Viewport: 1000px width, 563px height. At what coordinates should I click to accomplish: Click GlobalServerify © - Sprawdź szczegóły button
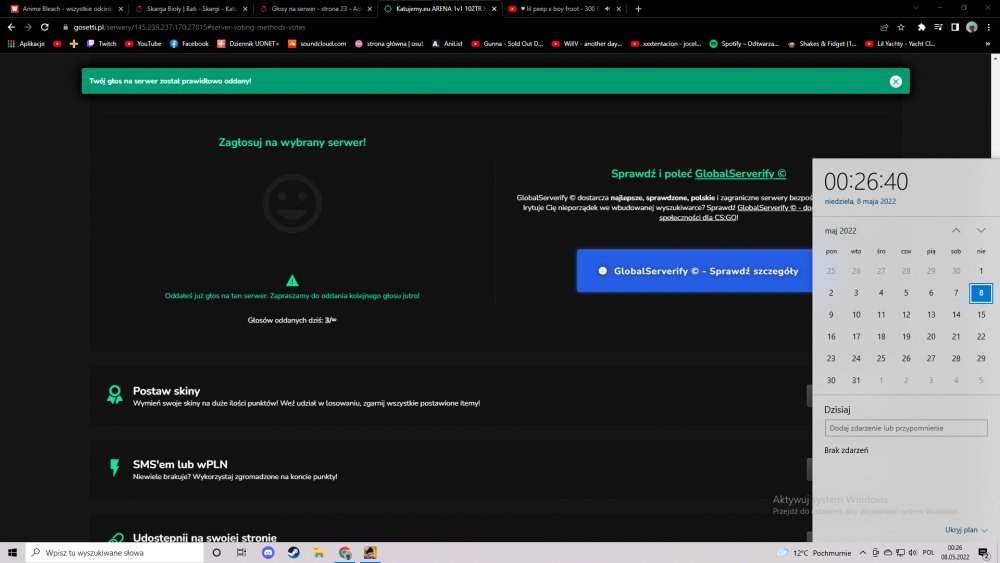click(x=695, y=271)
